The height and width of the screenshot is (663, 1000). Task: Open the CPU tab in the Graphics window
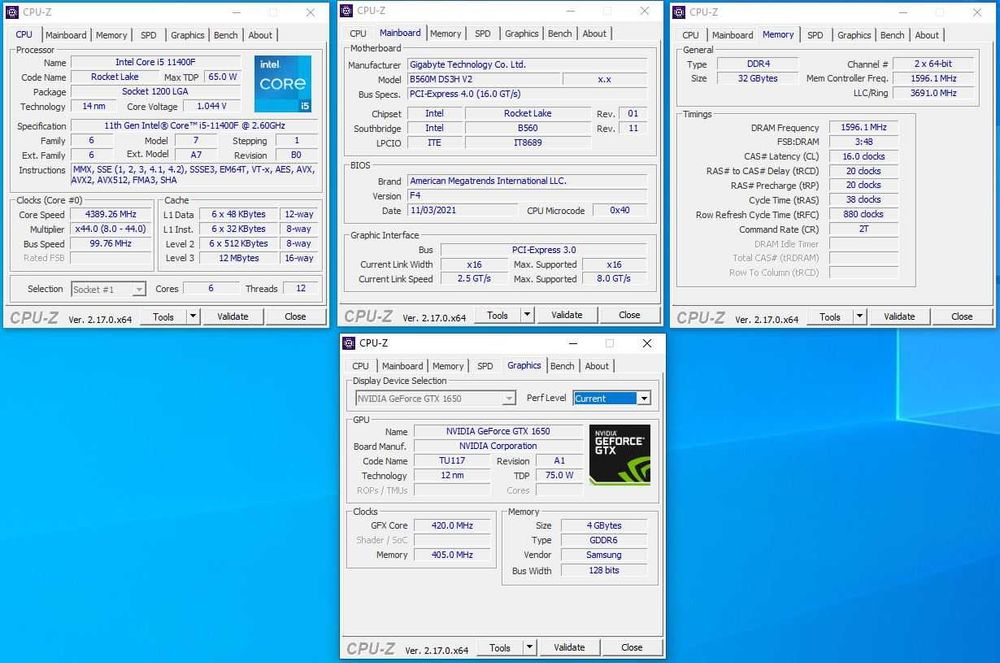(360, 366)
